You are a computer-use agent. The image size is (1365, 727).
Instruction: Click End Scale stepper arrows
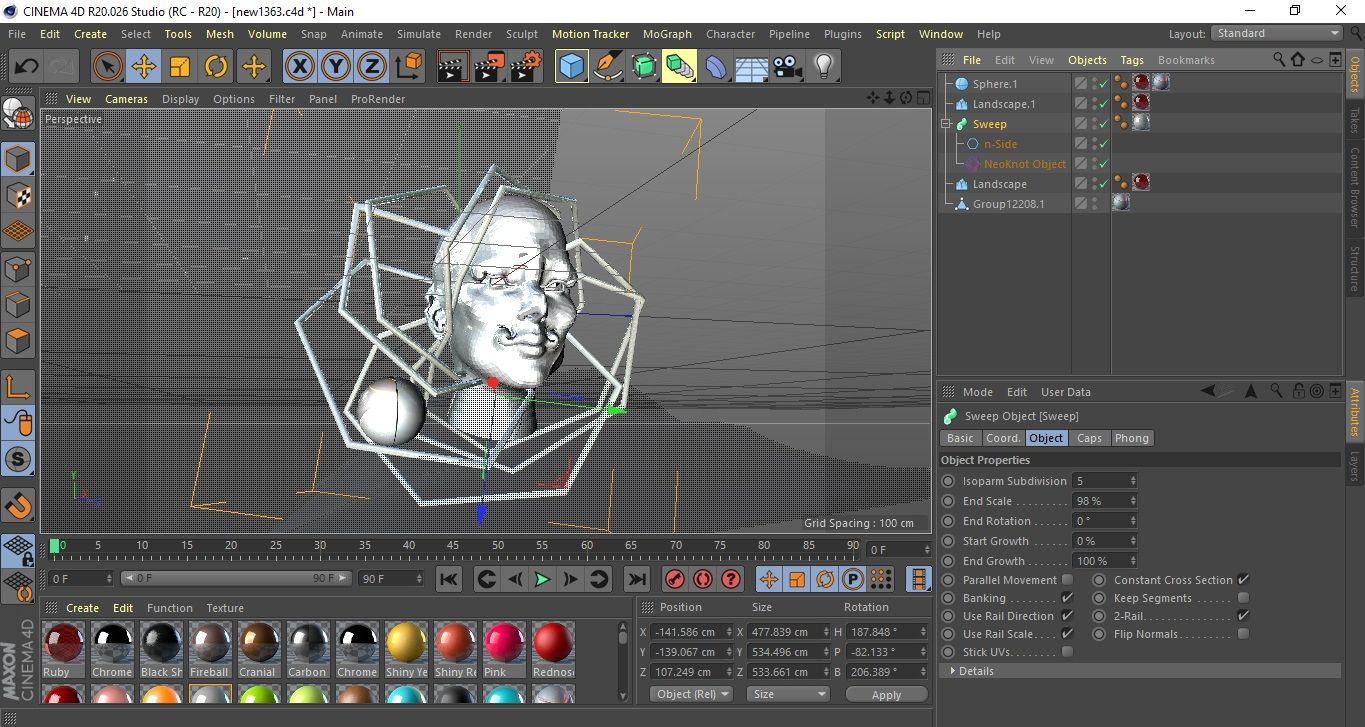point(1132,501)
